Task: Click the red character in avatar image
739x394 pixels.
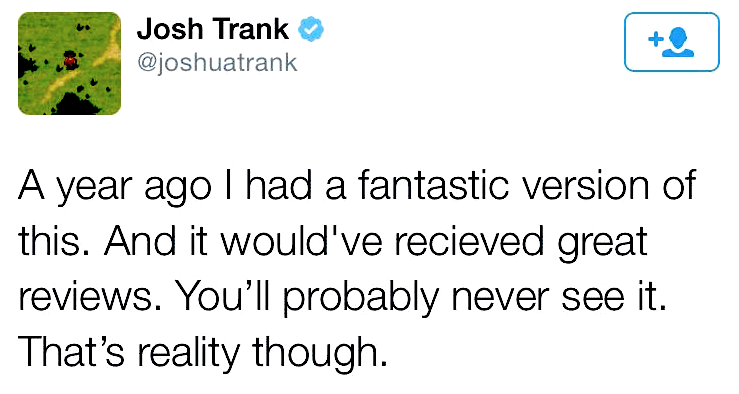Action: tap(70, 60)
